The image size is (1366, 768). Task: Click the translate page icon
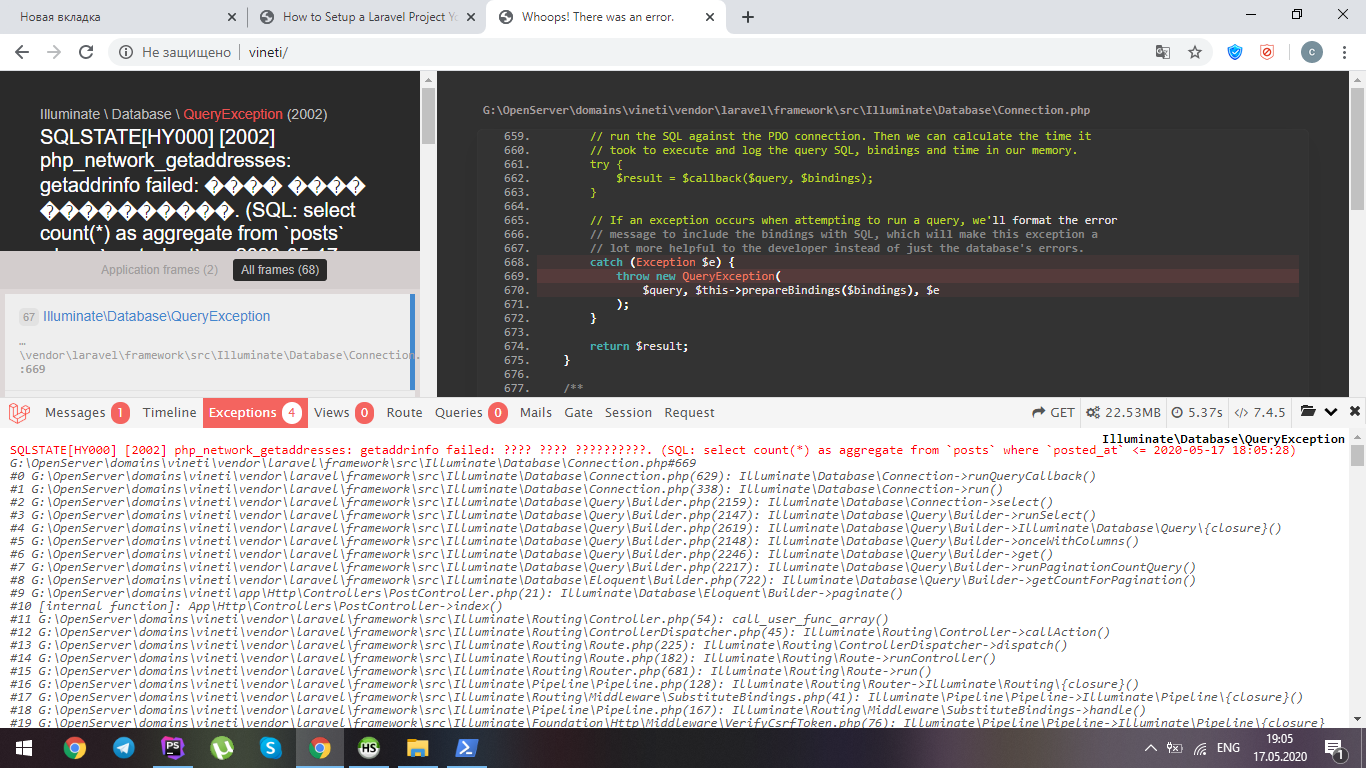(1163, 52)
